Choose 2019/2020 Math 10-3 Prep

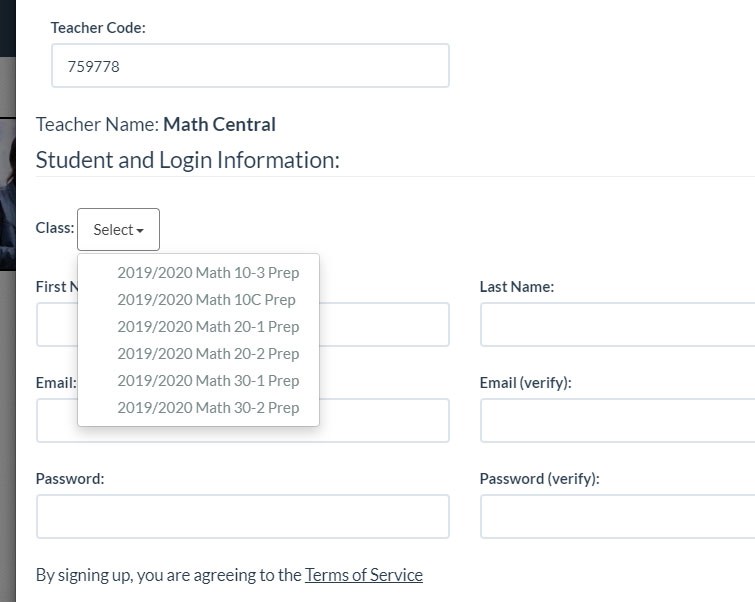[208, 272]
